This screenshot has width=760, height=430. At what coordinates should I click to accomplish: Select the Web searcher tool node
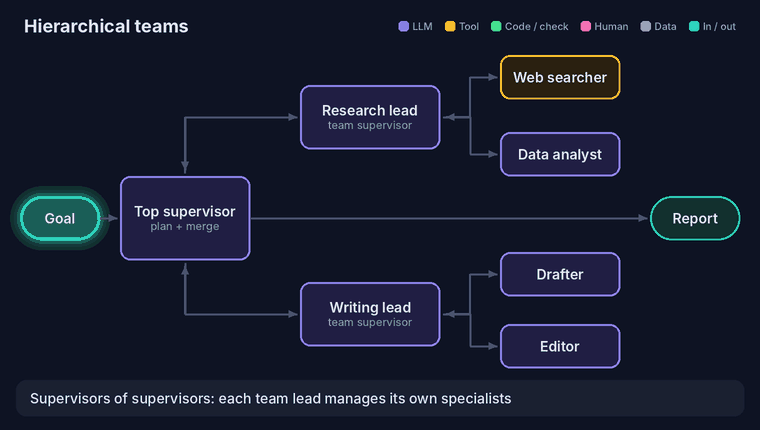[x=560, y=77]
